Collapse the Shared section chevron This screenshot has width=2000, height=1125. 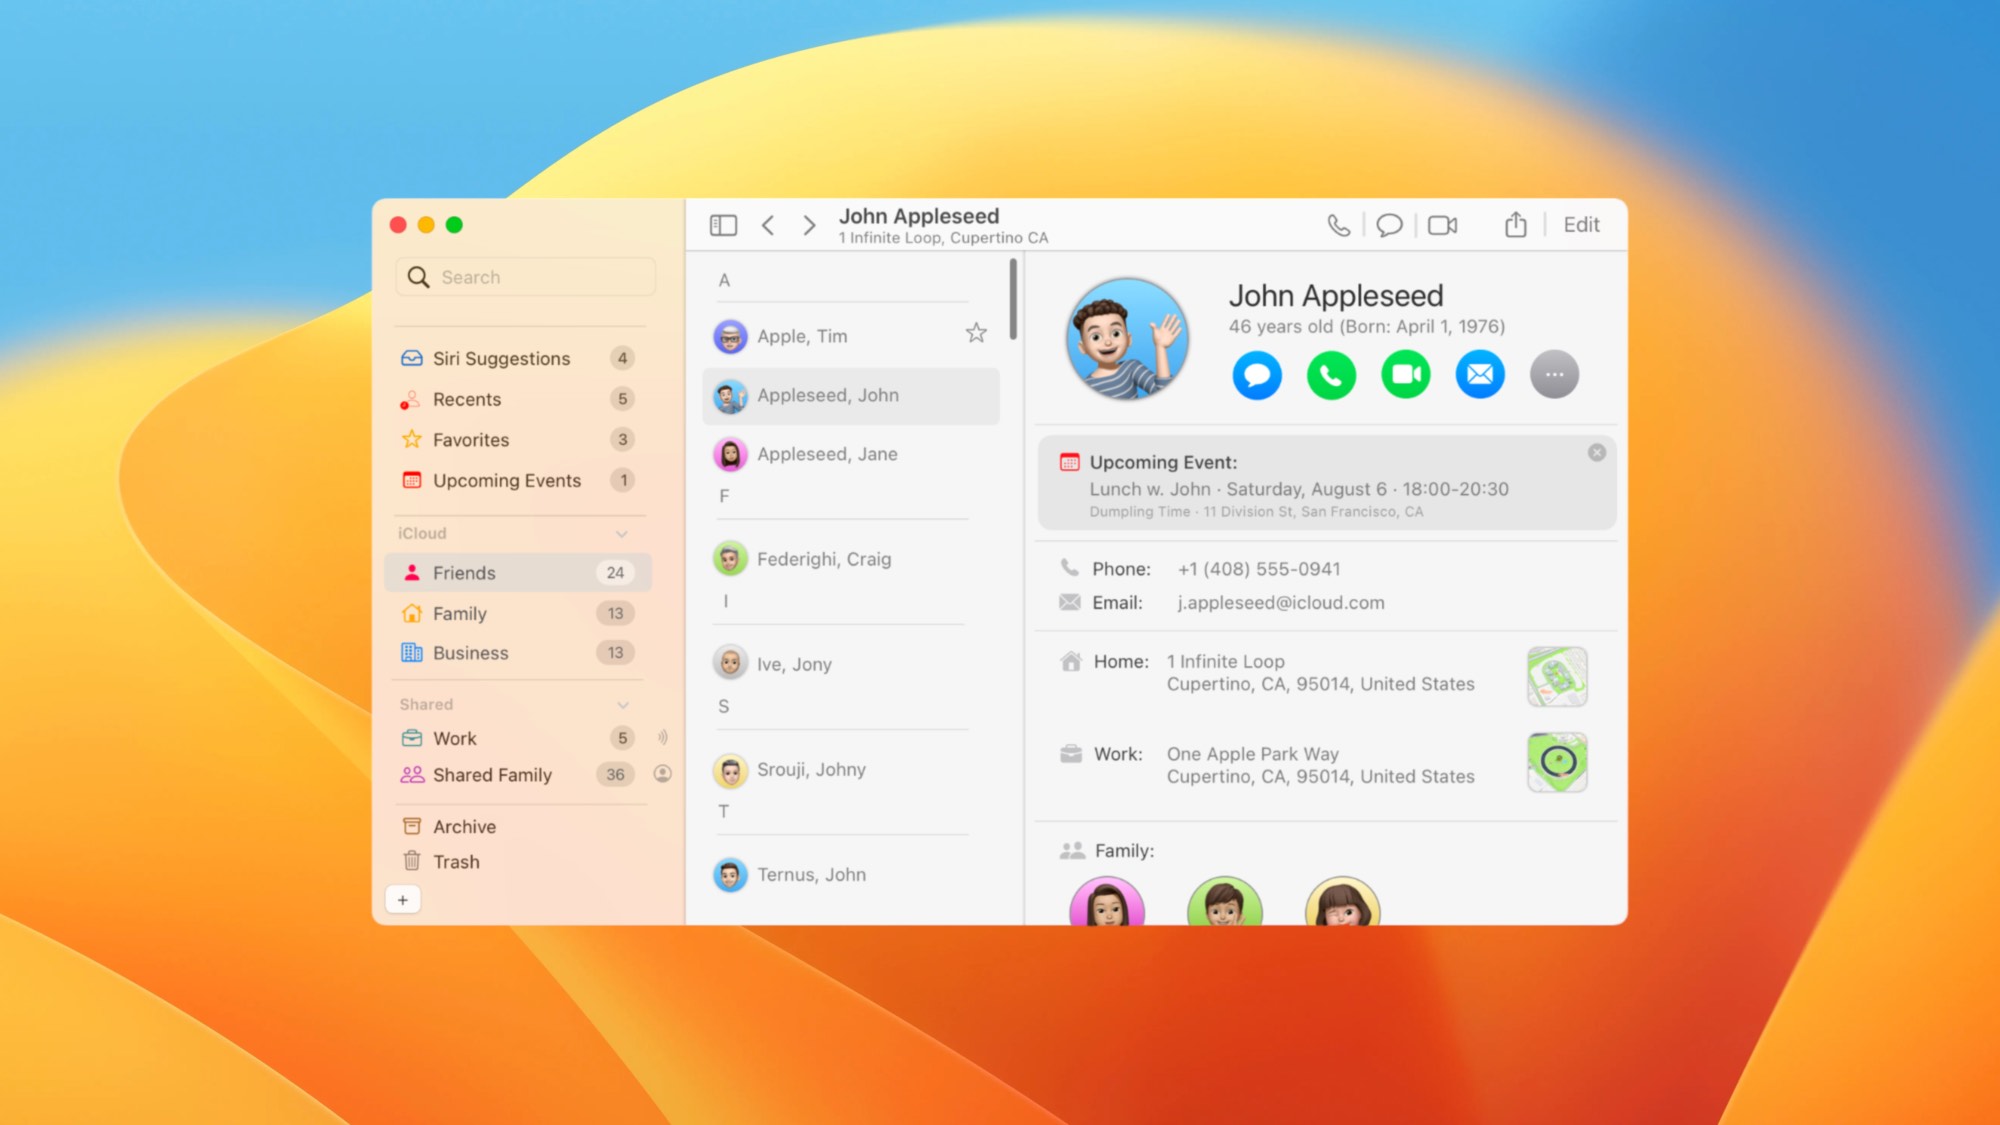coord(622,705)
